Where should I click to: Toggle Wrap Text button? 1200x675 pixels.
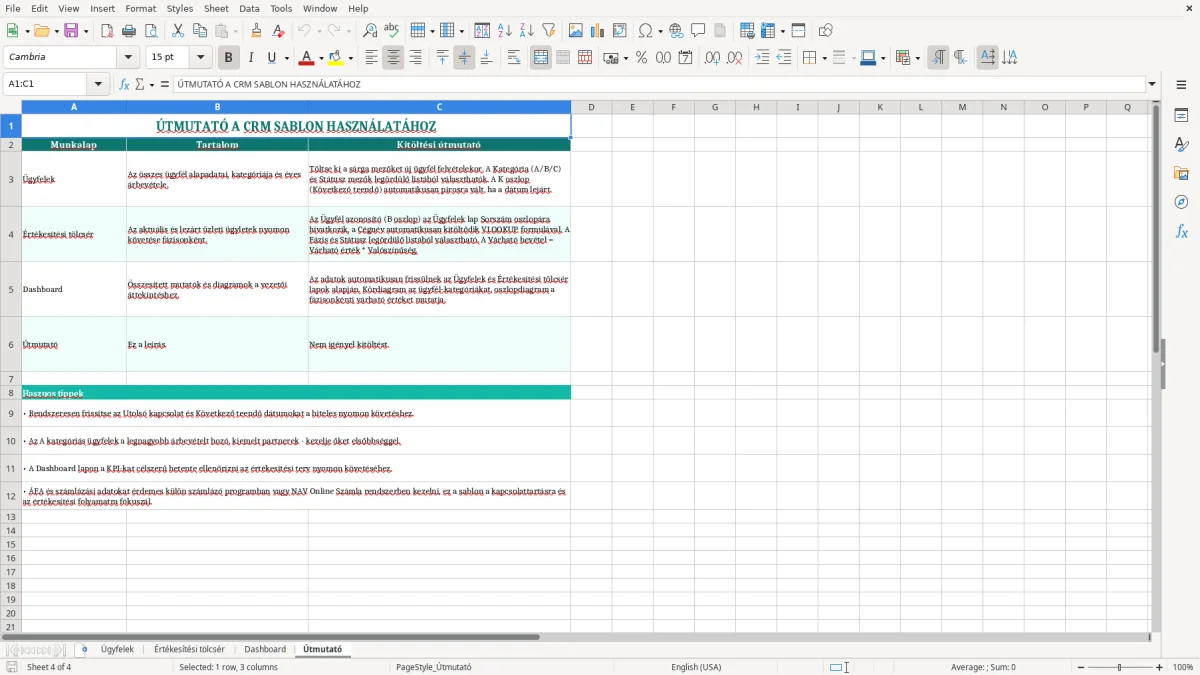514,58
